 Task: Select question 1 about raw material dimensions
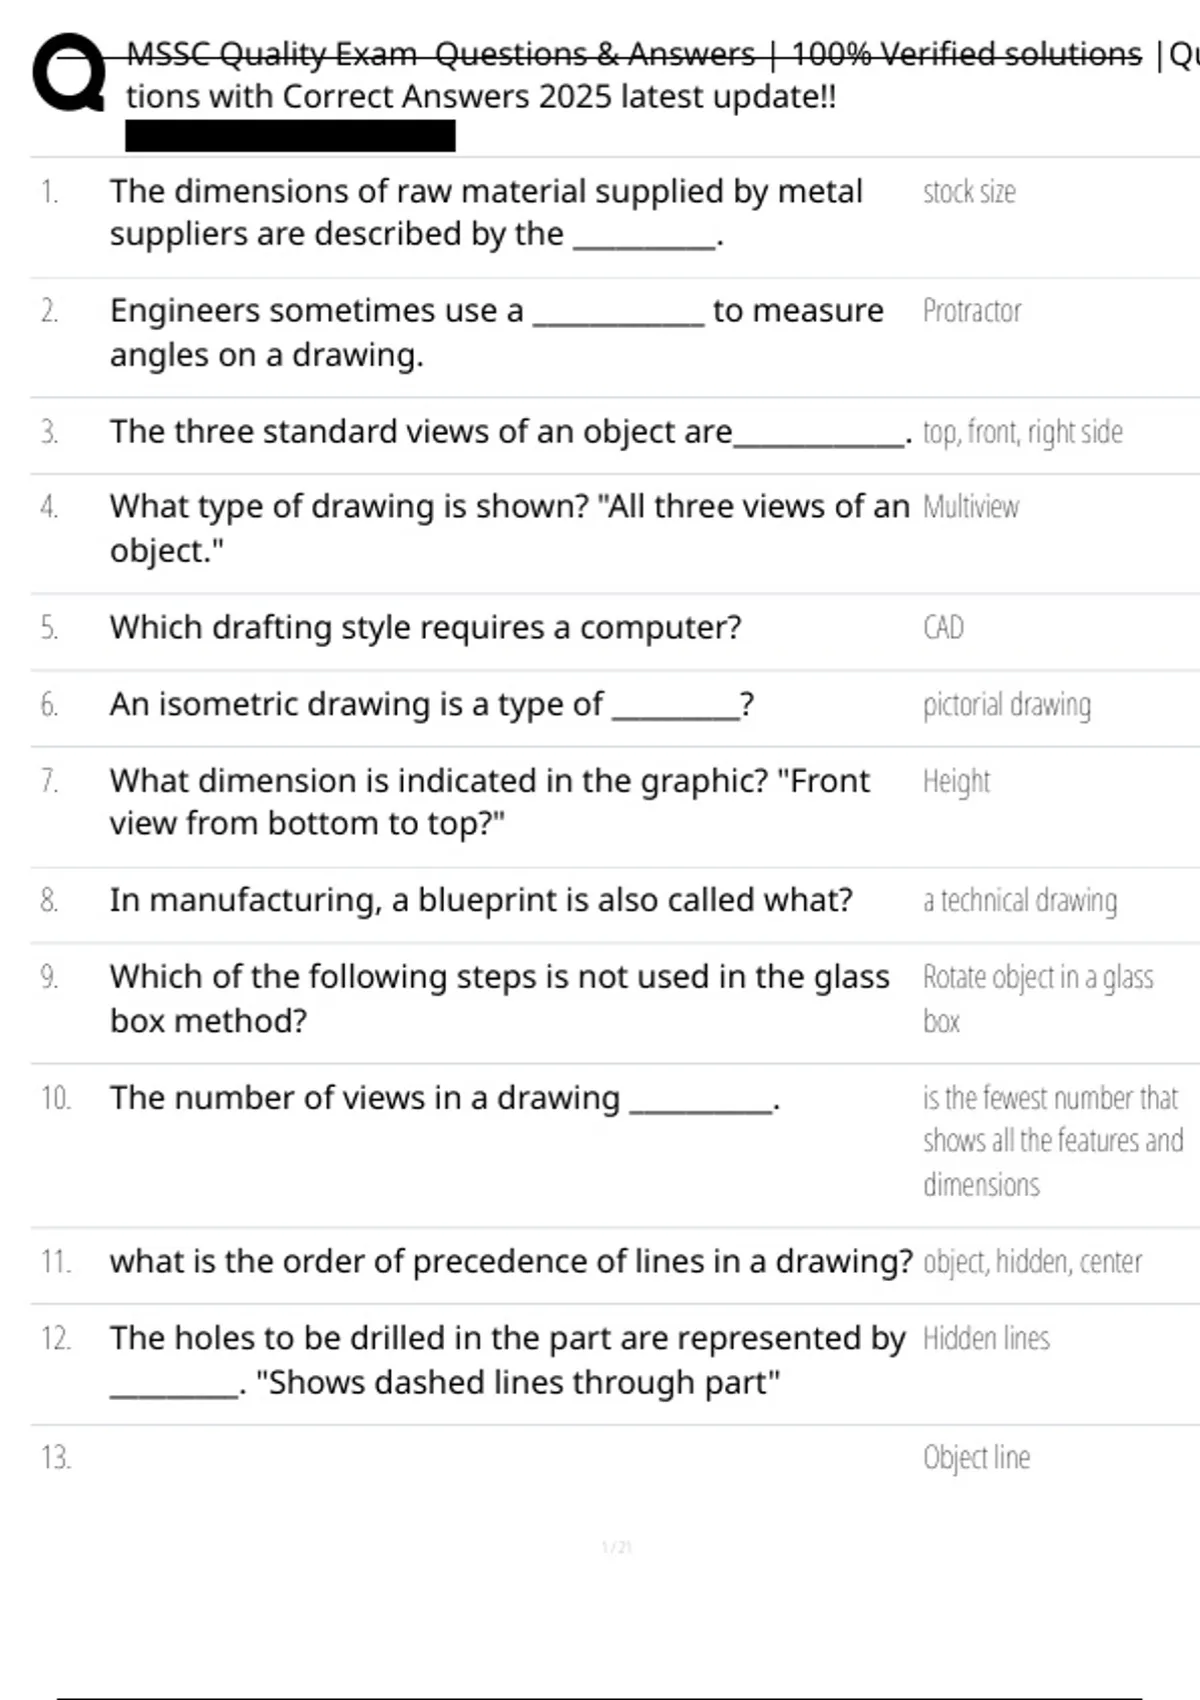[x=486, y=212]
